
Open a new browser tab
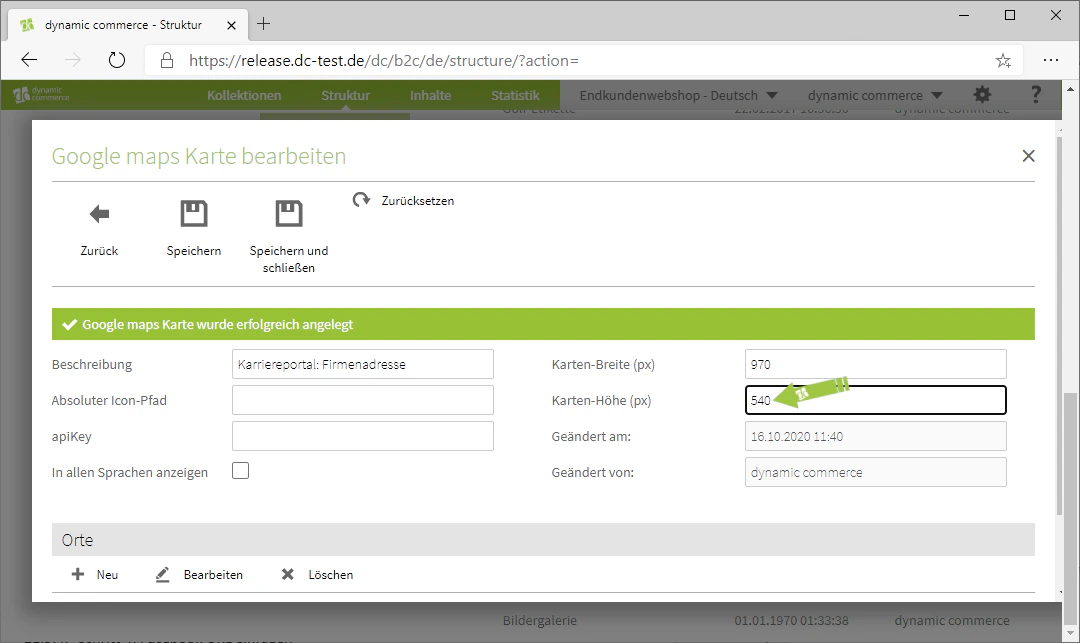(263, 24)
